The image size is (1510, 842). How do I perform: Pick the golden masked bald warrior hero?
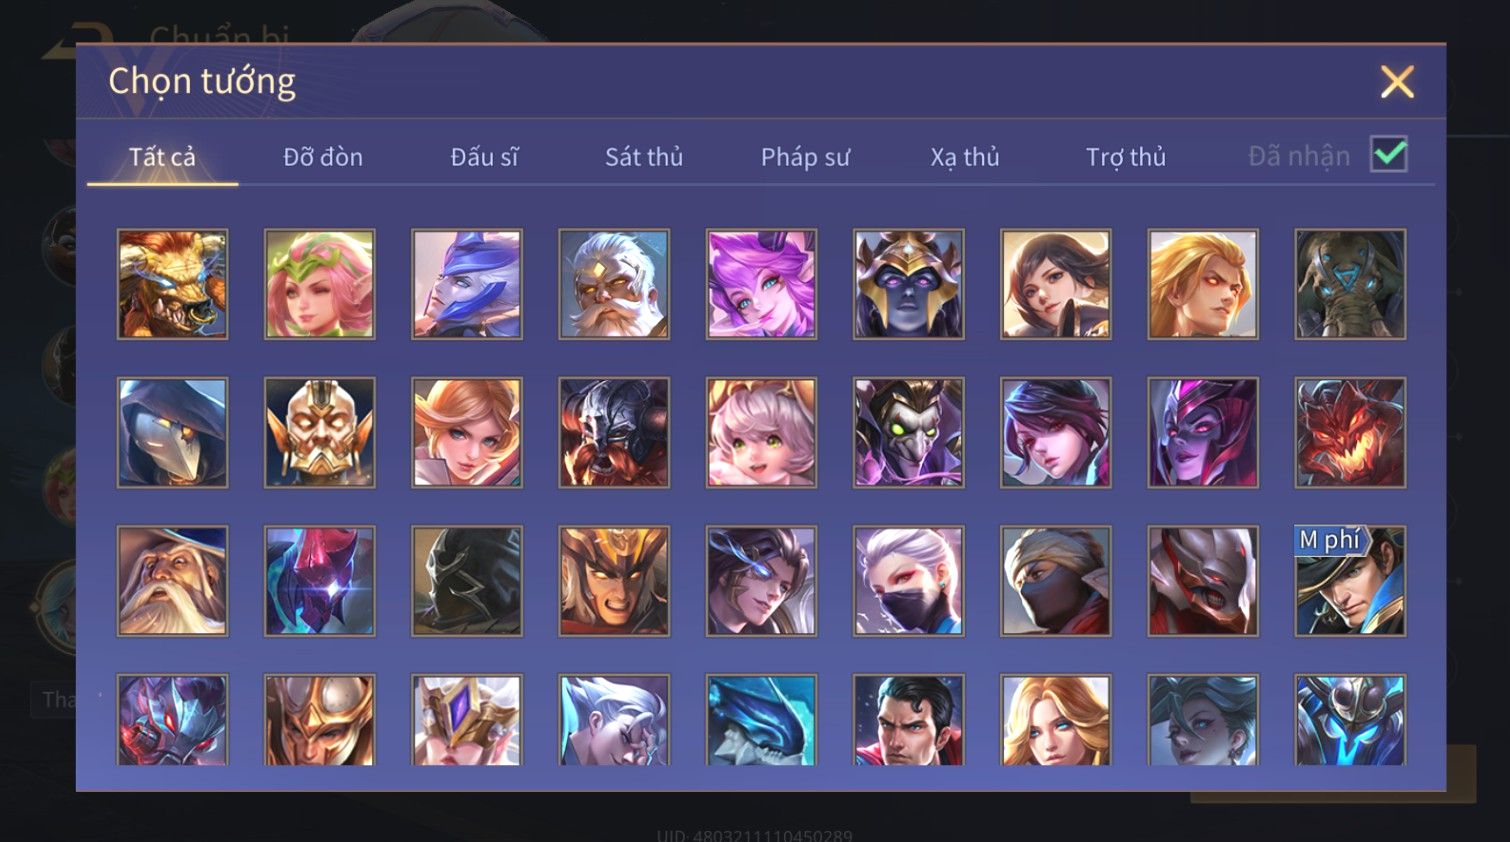319,433
